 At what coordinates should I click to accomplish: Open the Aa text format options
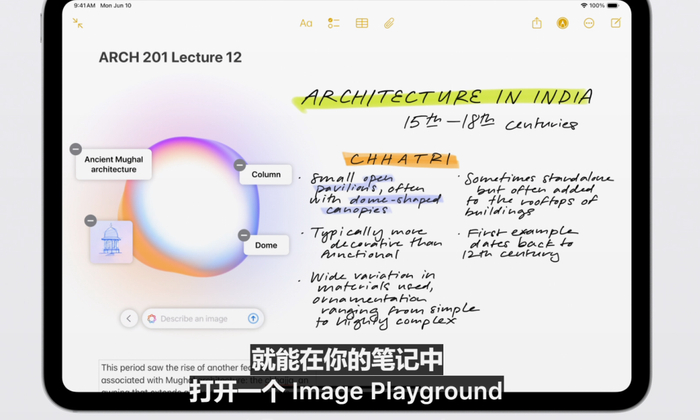(x=306, y=23)
